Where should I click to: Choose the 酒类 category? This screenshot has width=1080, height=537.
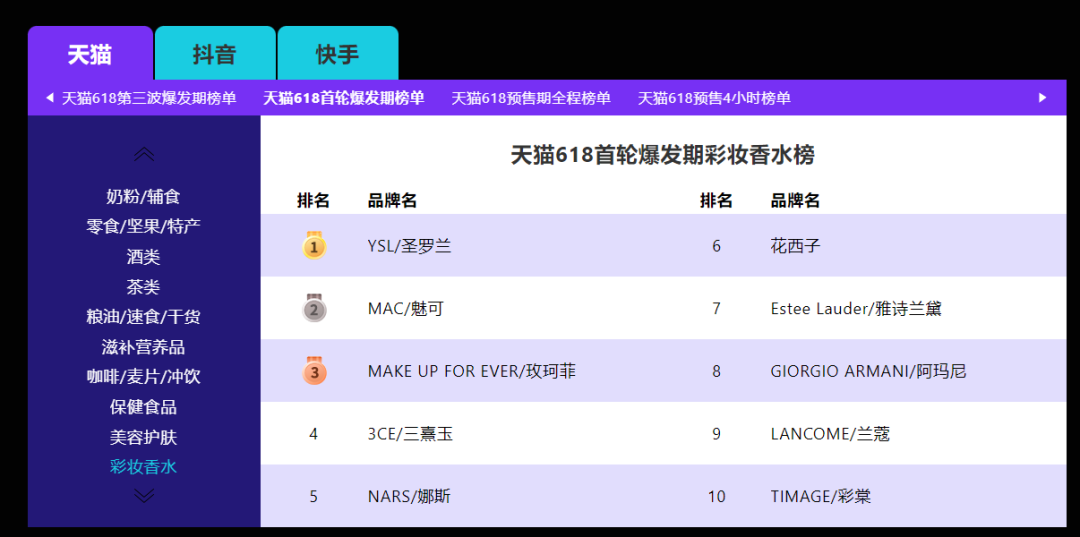pyautogui.click(x=143, y=257)
